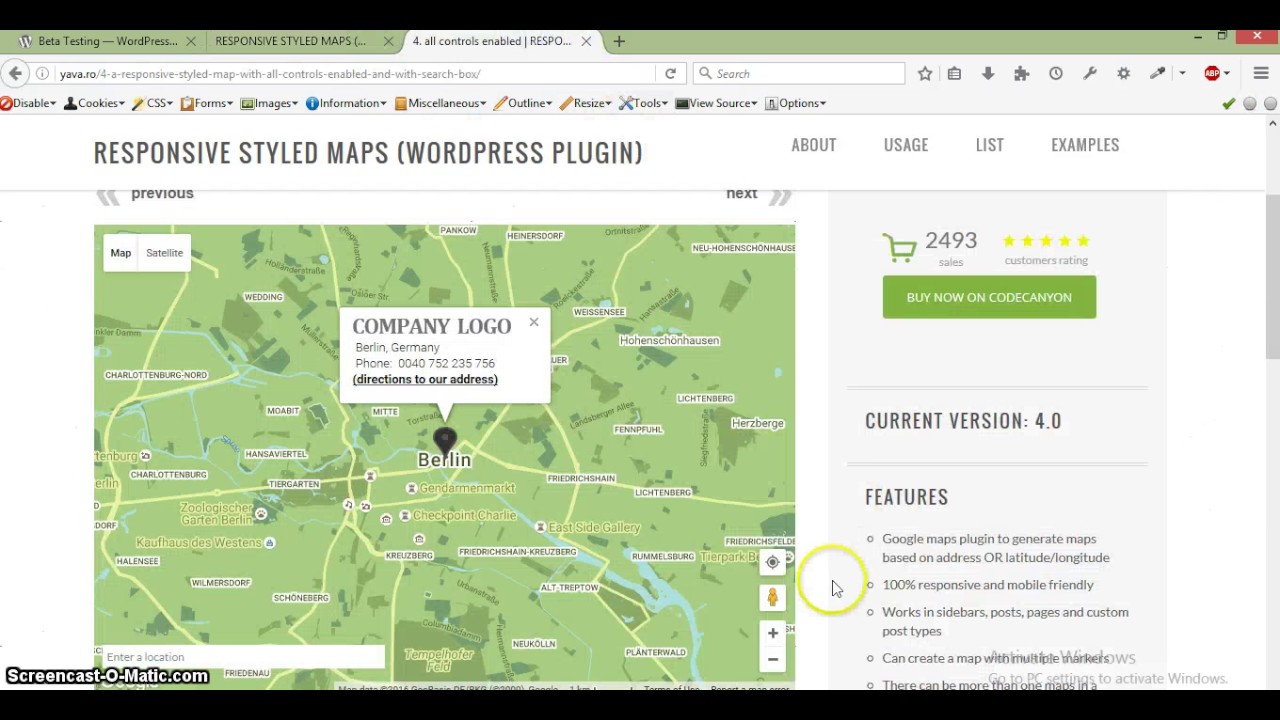
Task: Reload the page with the refresh icon
Action: coord(670,73)
